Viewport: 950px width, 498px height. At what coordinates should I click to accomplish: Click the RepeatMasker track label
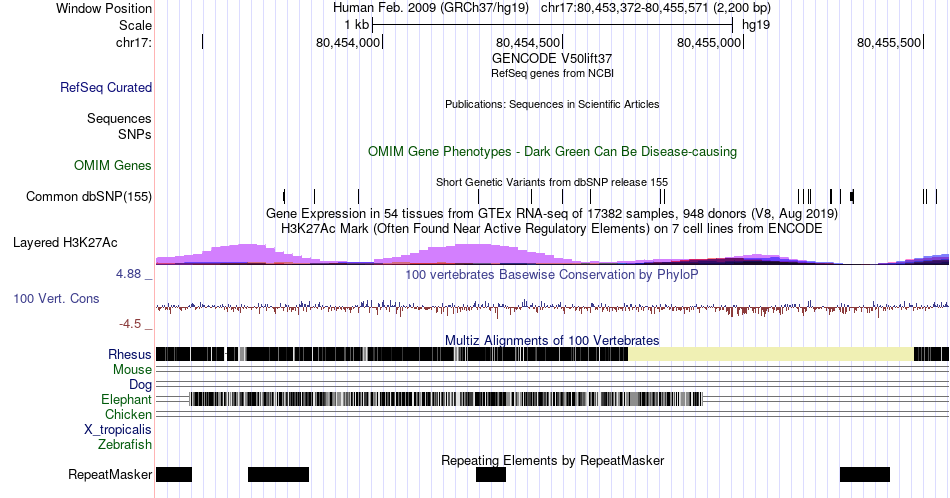pos(110,474)
